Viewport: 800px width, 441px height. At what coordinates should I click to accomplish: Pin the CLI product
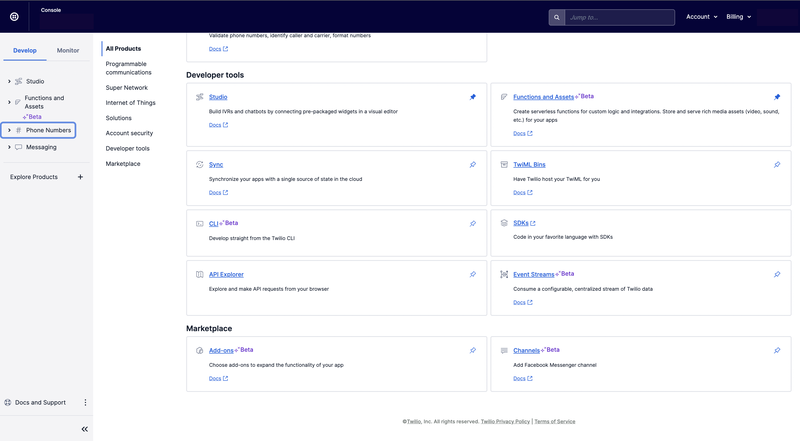tap(472, 224)
